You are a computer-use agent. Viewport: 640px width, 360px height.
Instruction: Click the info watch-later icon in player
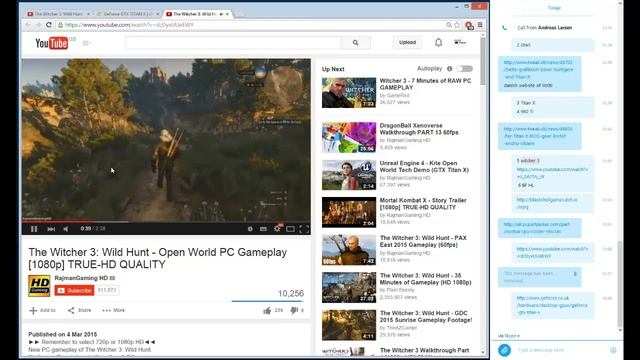pyautogui.click(x=250, y=229)
